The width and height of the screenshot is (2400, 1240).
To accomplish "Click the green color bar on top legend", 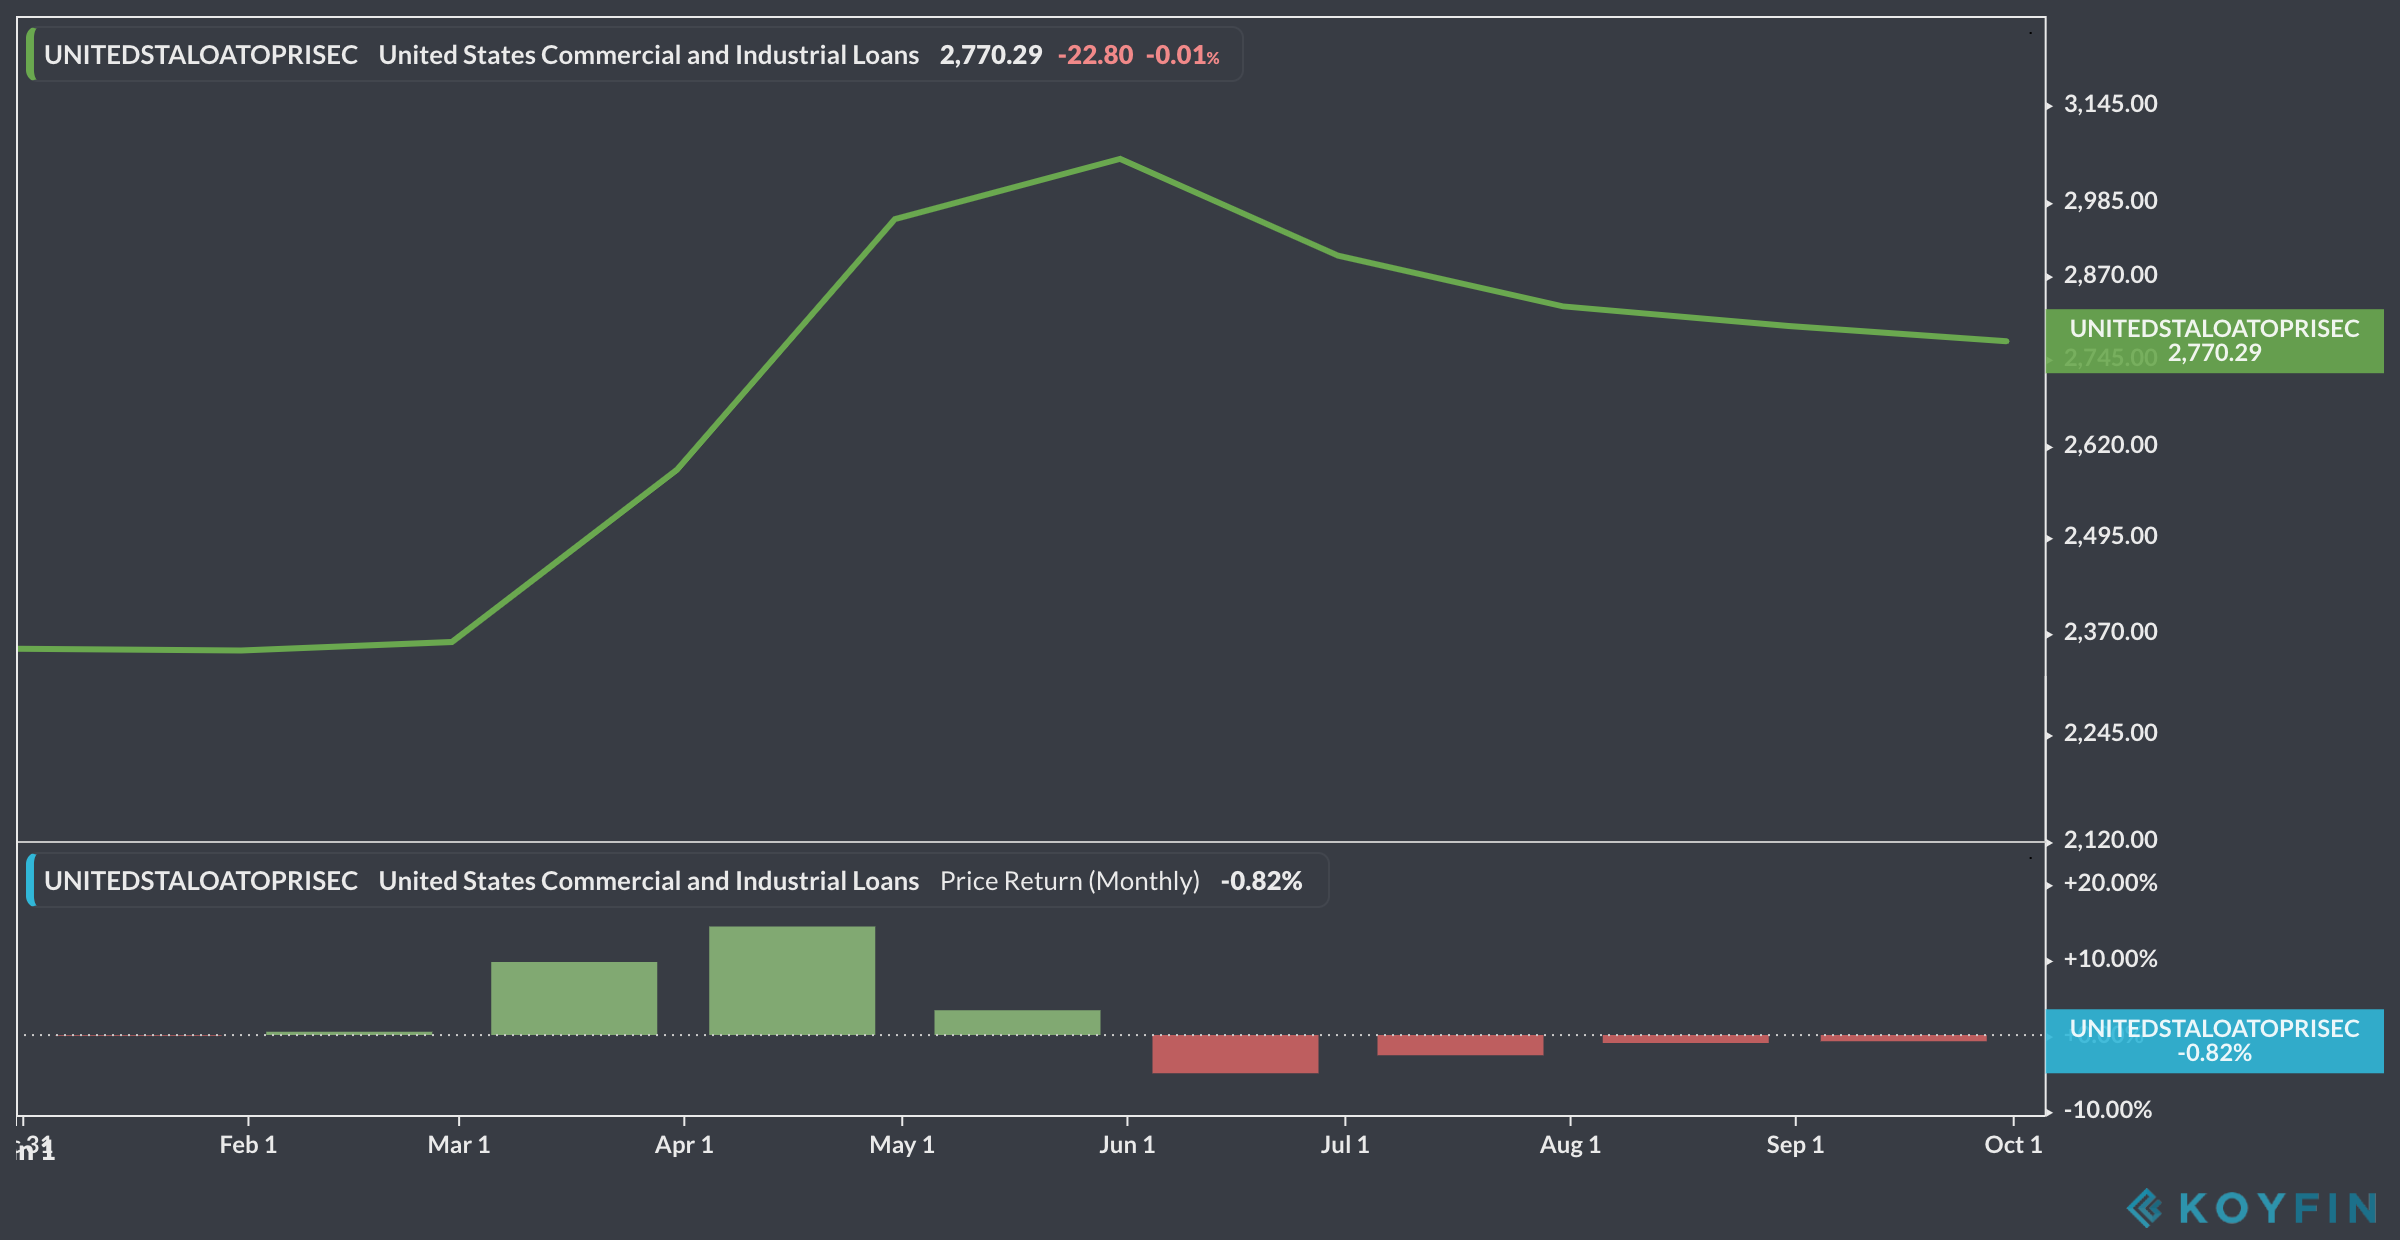I will click(31, 55).
